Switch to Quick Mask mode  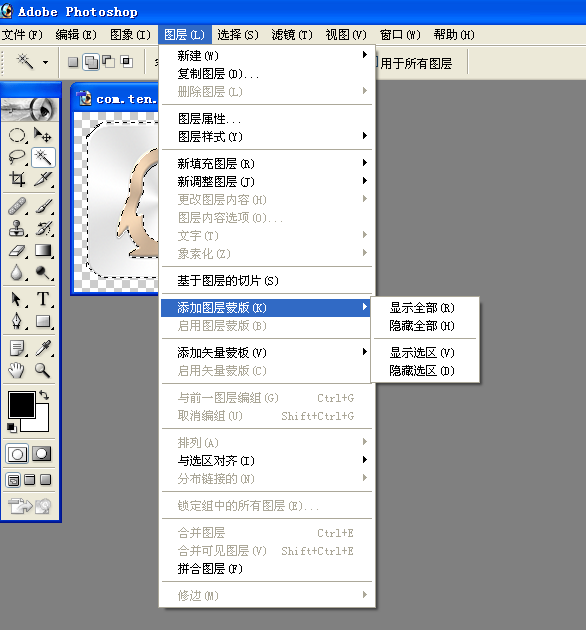tap(42, 454)
